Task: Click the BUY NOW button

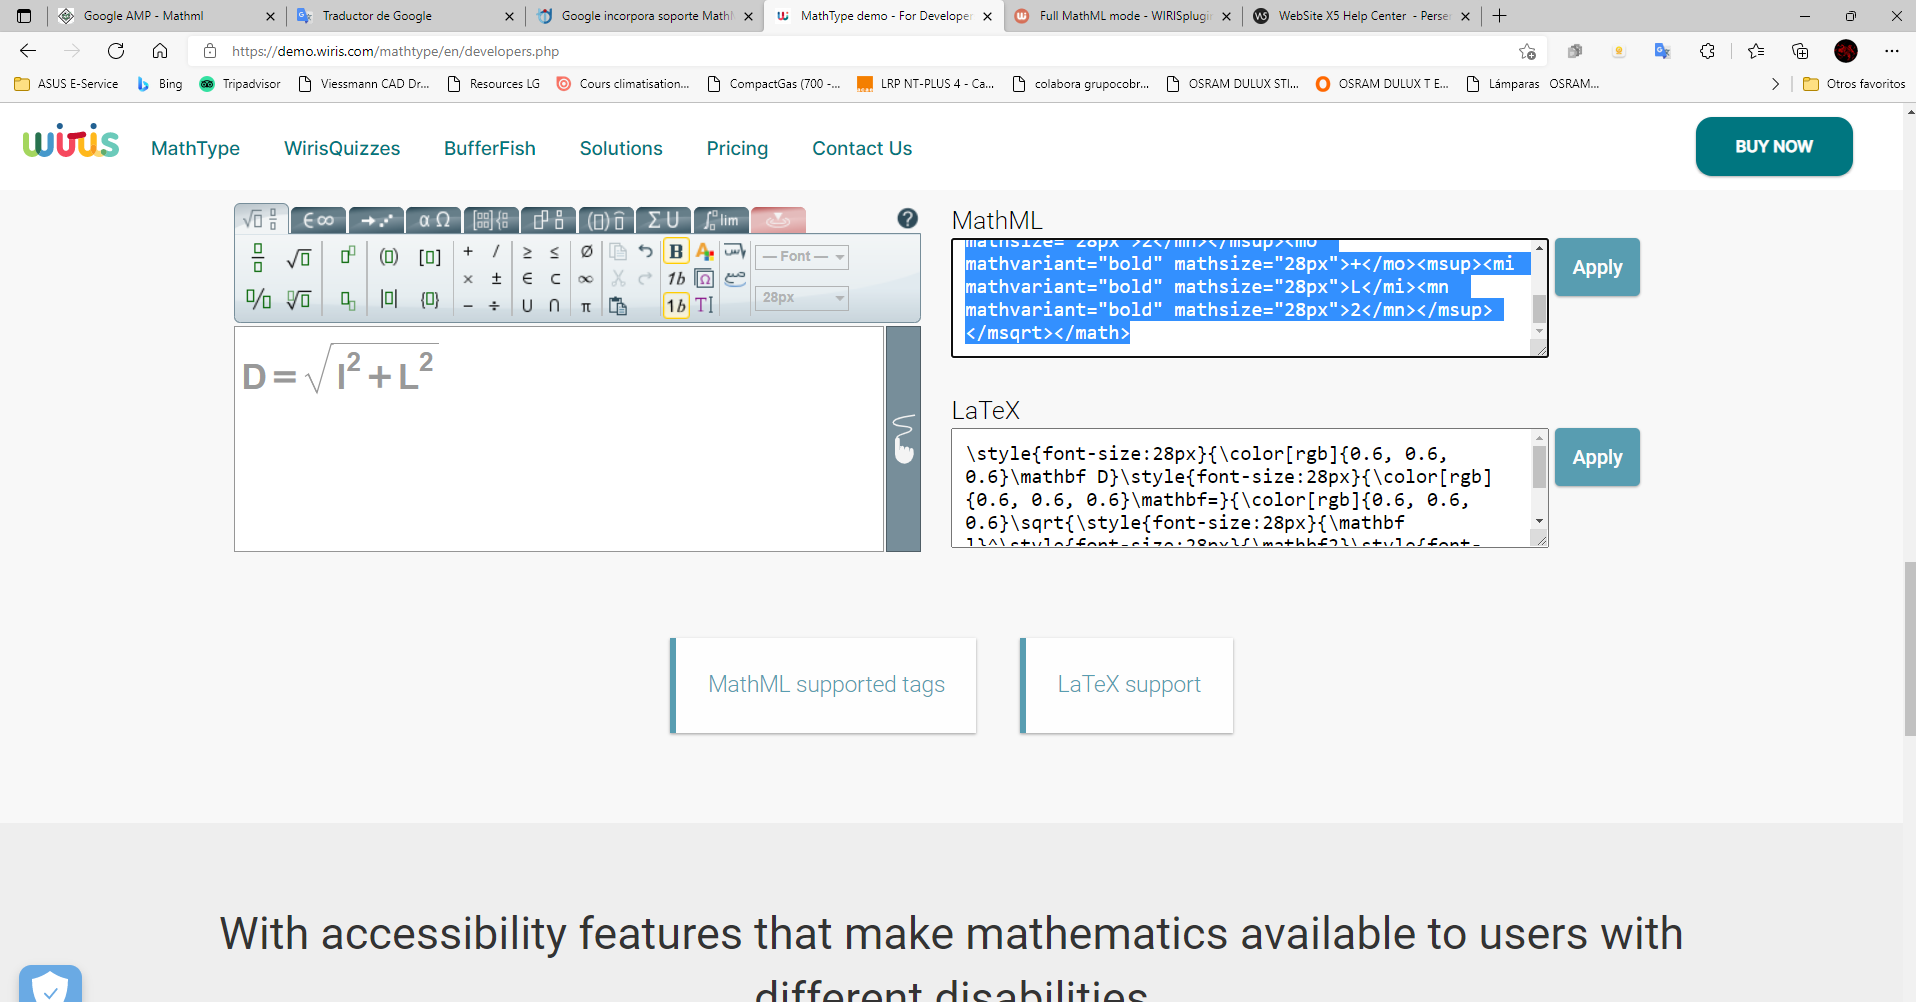Action: pyautogui.click(x=1773, y=146)
